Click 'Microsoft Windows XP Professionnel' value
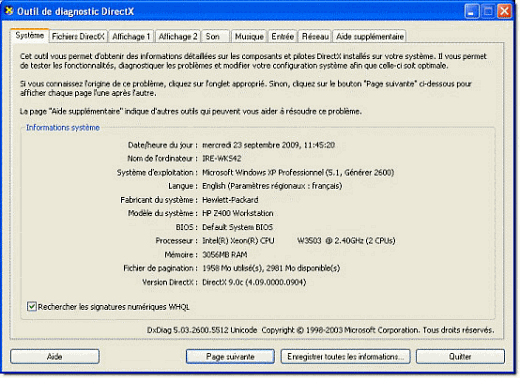This screenshot has width=520, height=378. 263,173
